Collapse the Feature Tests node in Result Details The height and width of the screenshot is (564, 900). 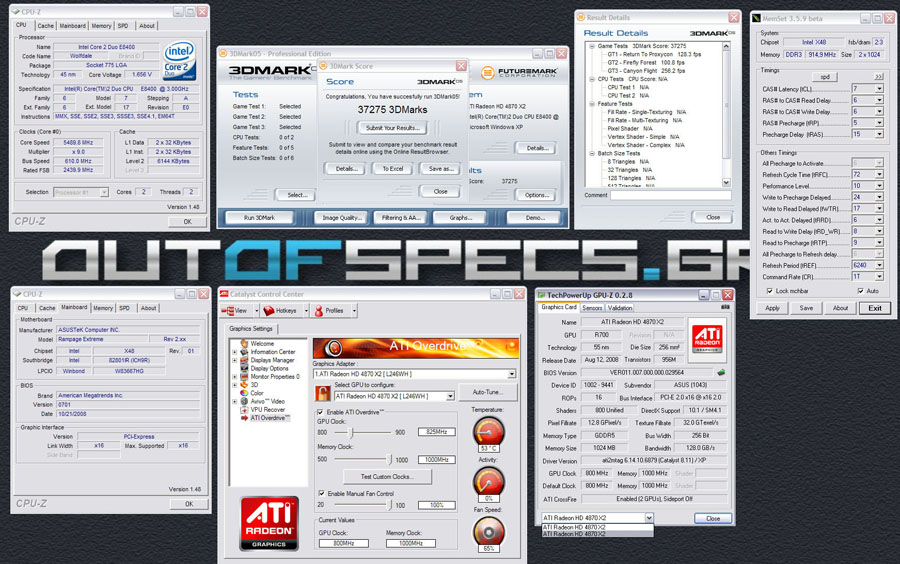592,104
